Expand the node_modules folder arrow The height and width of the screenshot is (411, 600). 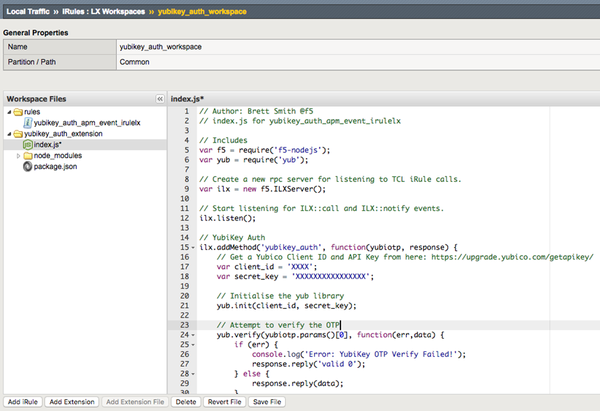pyautogui.click(x=18, y=156)
